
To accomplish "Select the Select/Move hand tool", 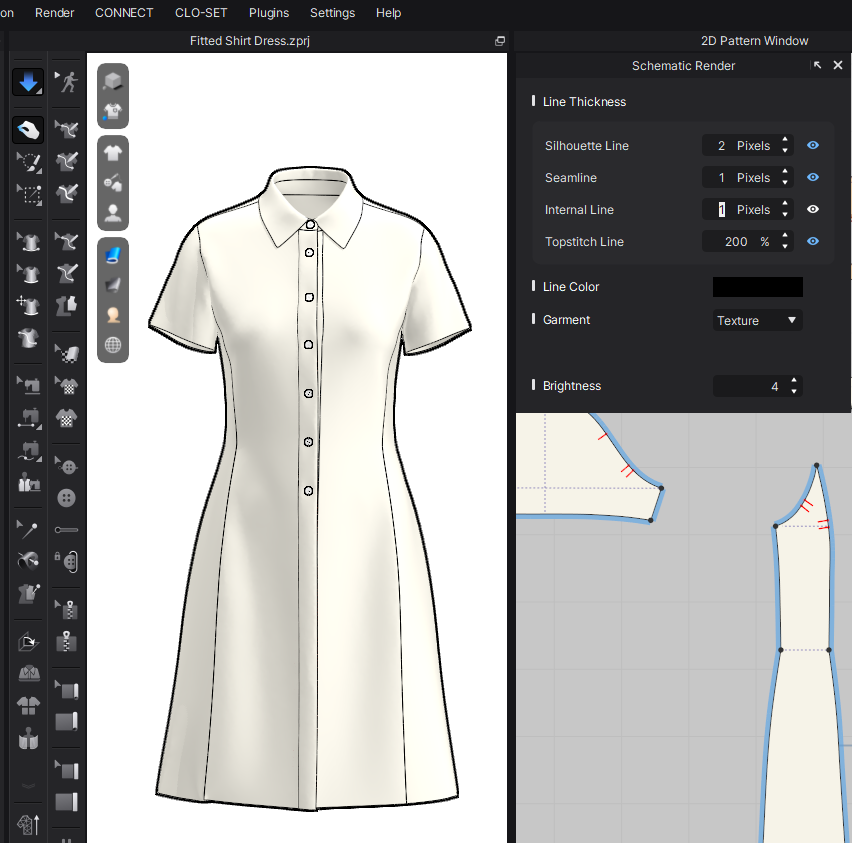I will [28, 130].
